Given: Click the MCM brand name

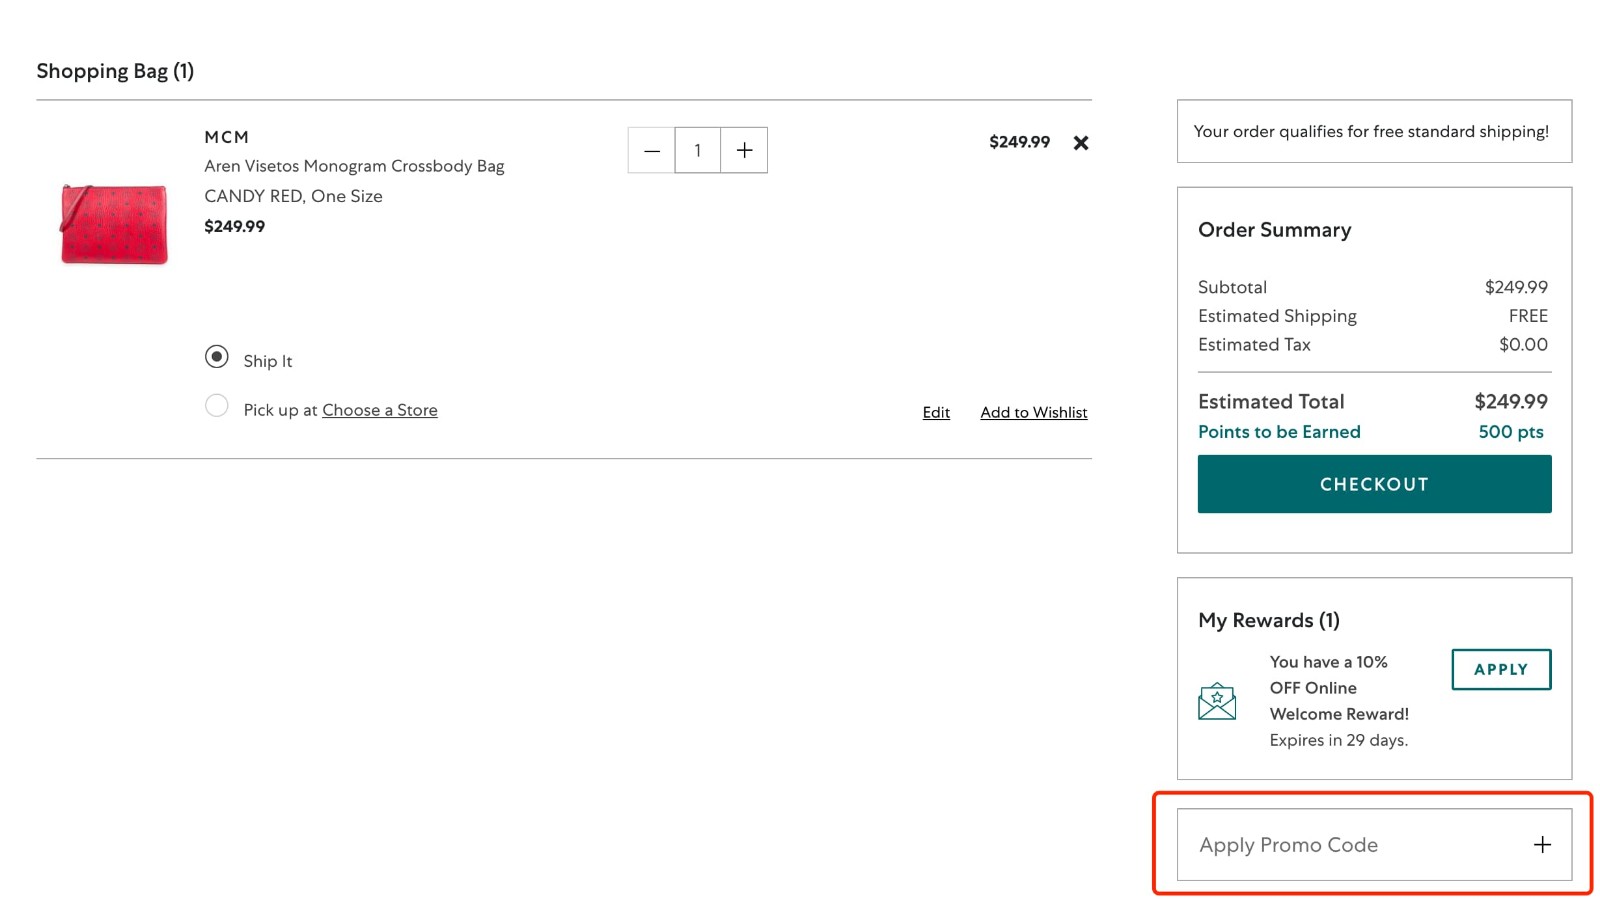Looking at the screenshot, I should click(227, 137).
